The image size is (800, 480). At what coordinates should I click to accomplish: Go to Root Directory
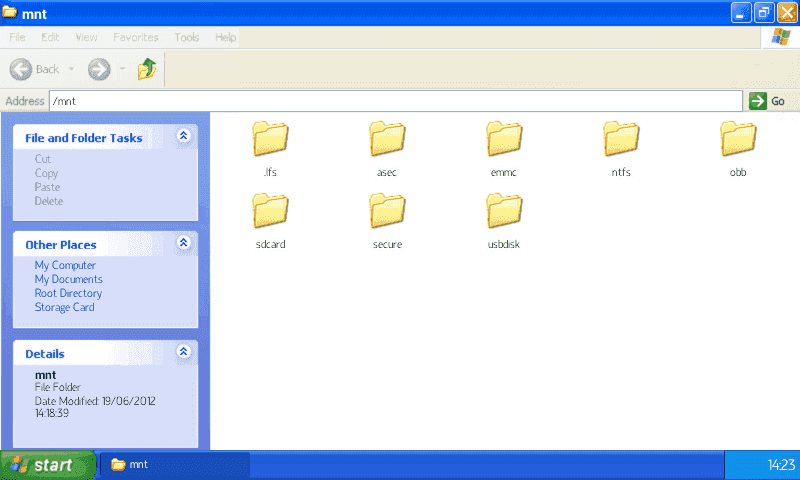[x=68, y=293]
